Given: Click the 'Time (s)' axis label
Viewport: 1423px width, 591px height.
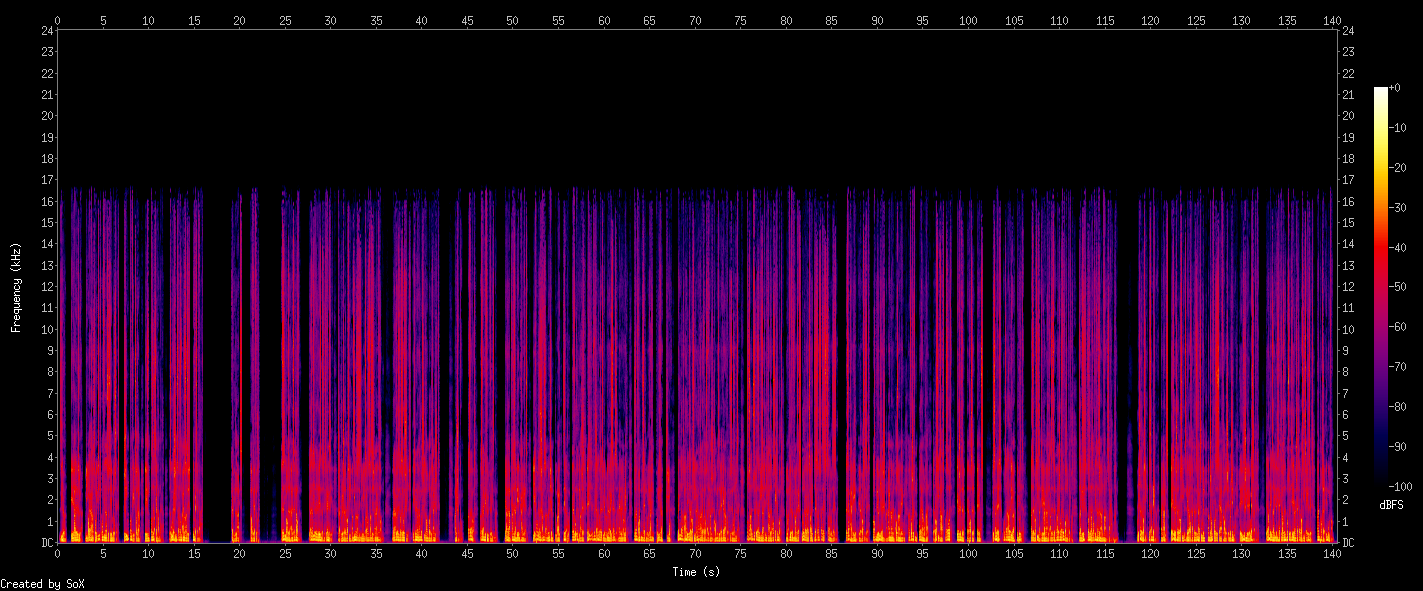Looking at the screenshot, I should 695,572.
